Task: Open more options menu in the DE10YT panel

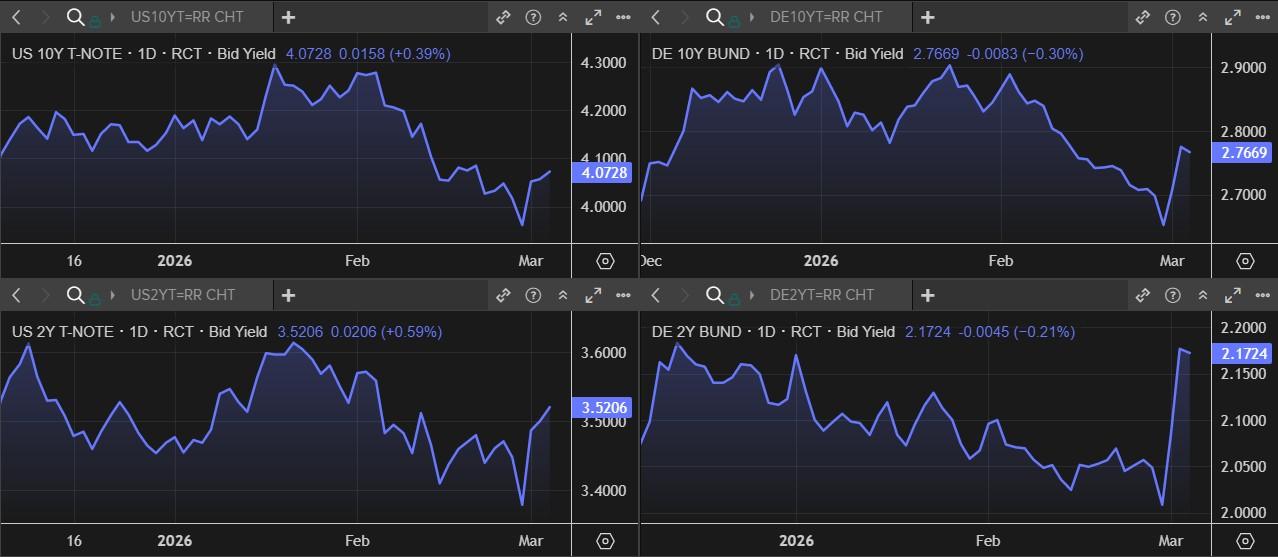Action: pos(1262,17)
